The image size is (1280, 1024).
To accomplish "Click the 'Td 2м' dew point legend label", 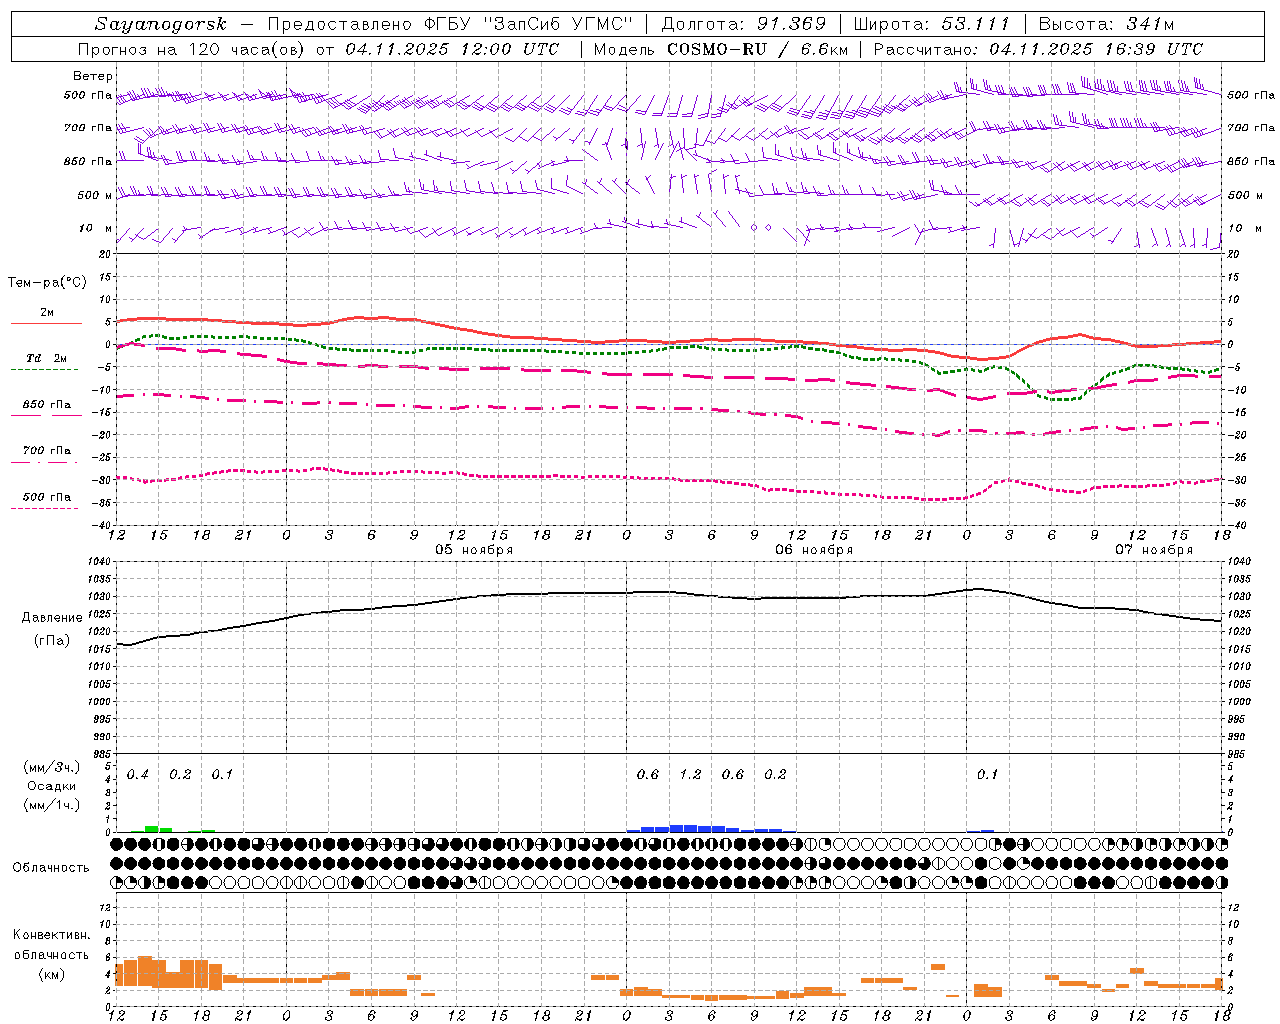I will point(46,358).
